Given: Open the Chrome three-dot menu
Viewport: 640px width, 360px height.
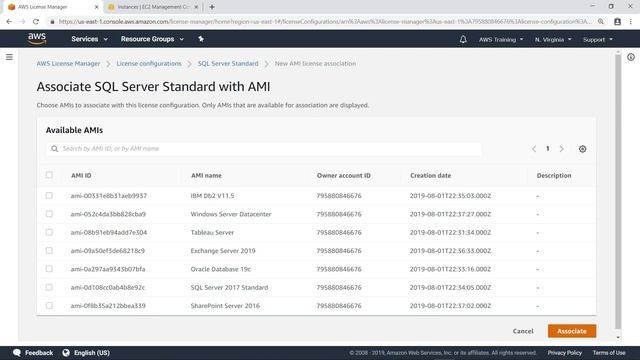Looking at the screenshot, I should [x=631, y=22].
